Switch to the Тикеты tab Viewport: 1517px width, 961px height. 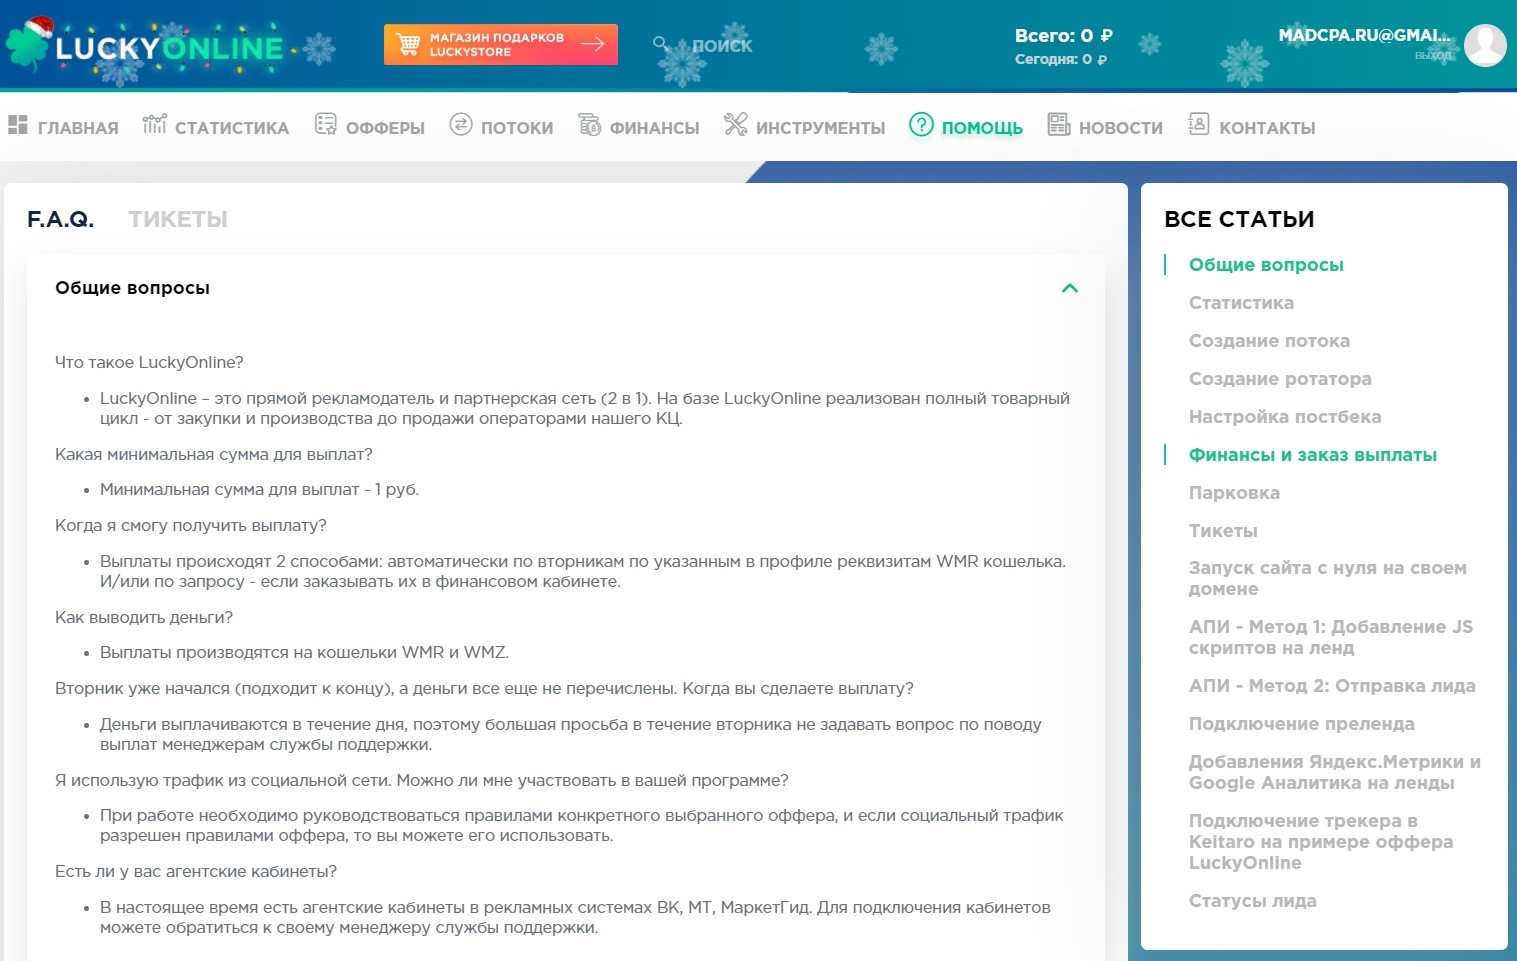click(x=178, y=219)
